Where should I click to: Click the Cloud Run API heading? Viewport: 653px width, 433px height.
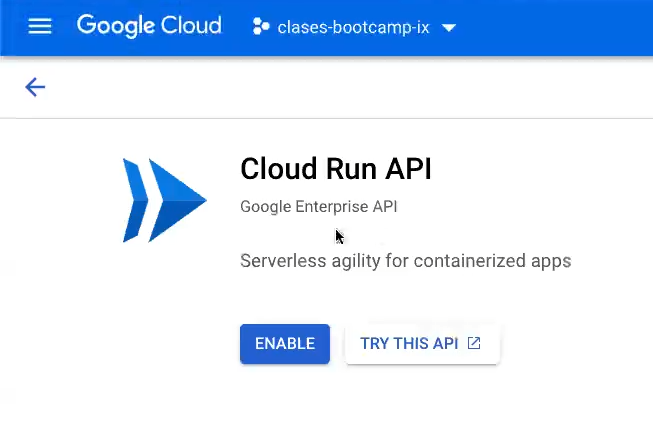pos(336,169)
